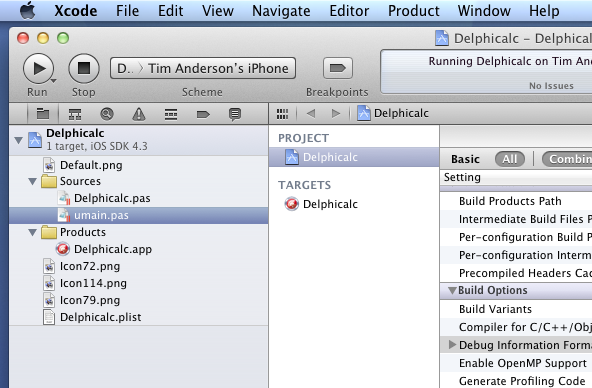Select the Delphicalc project root item
This screenshot has height=388, width=592.
(139, 140)
